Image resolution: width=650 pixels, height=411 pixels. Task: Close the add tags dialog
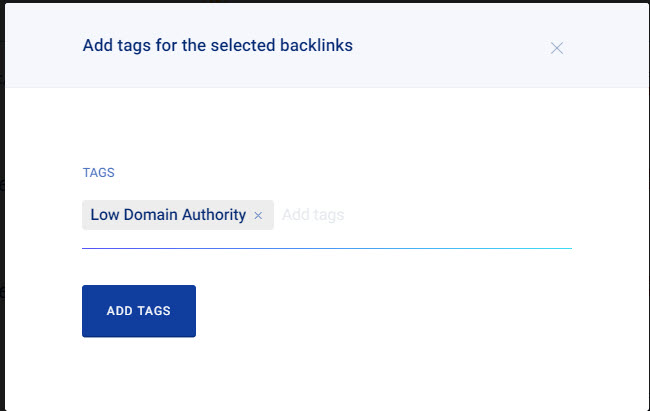(x=557, y=48)
